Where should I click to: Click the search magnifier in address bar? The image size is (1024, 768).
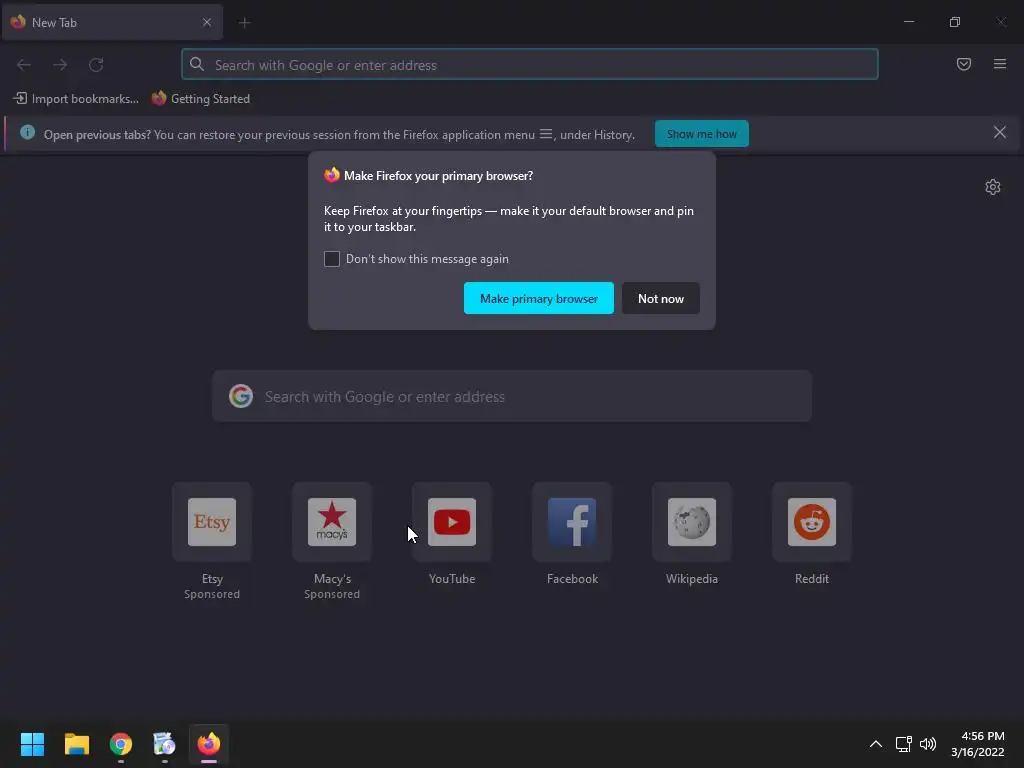click(x=197, y=64)
